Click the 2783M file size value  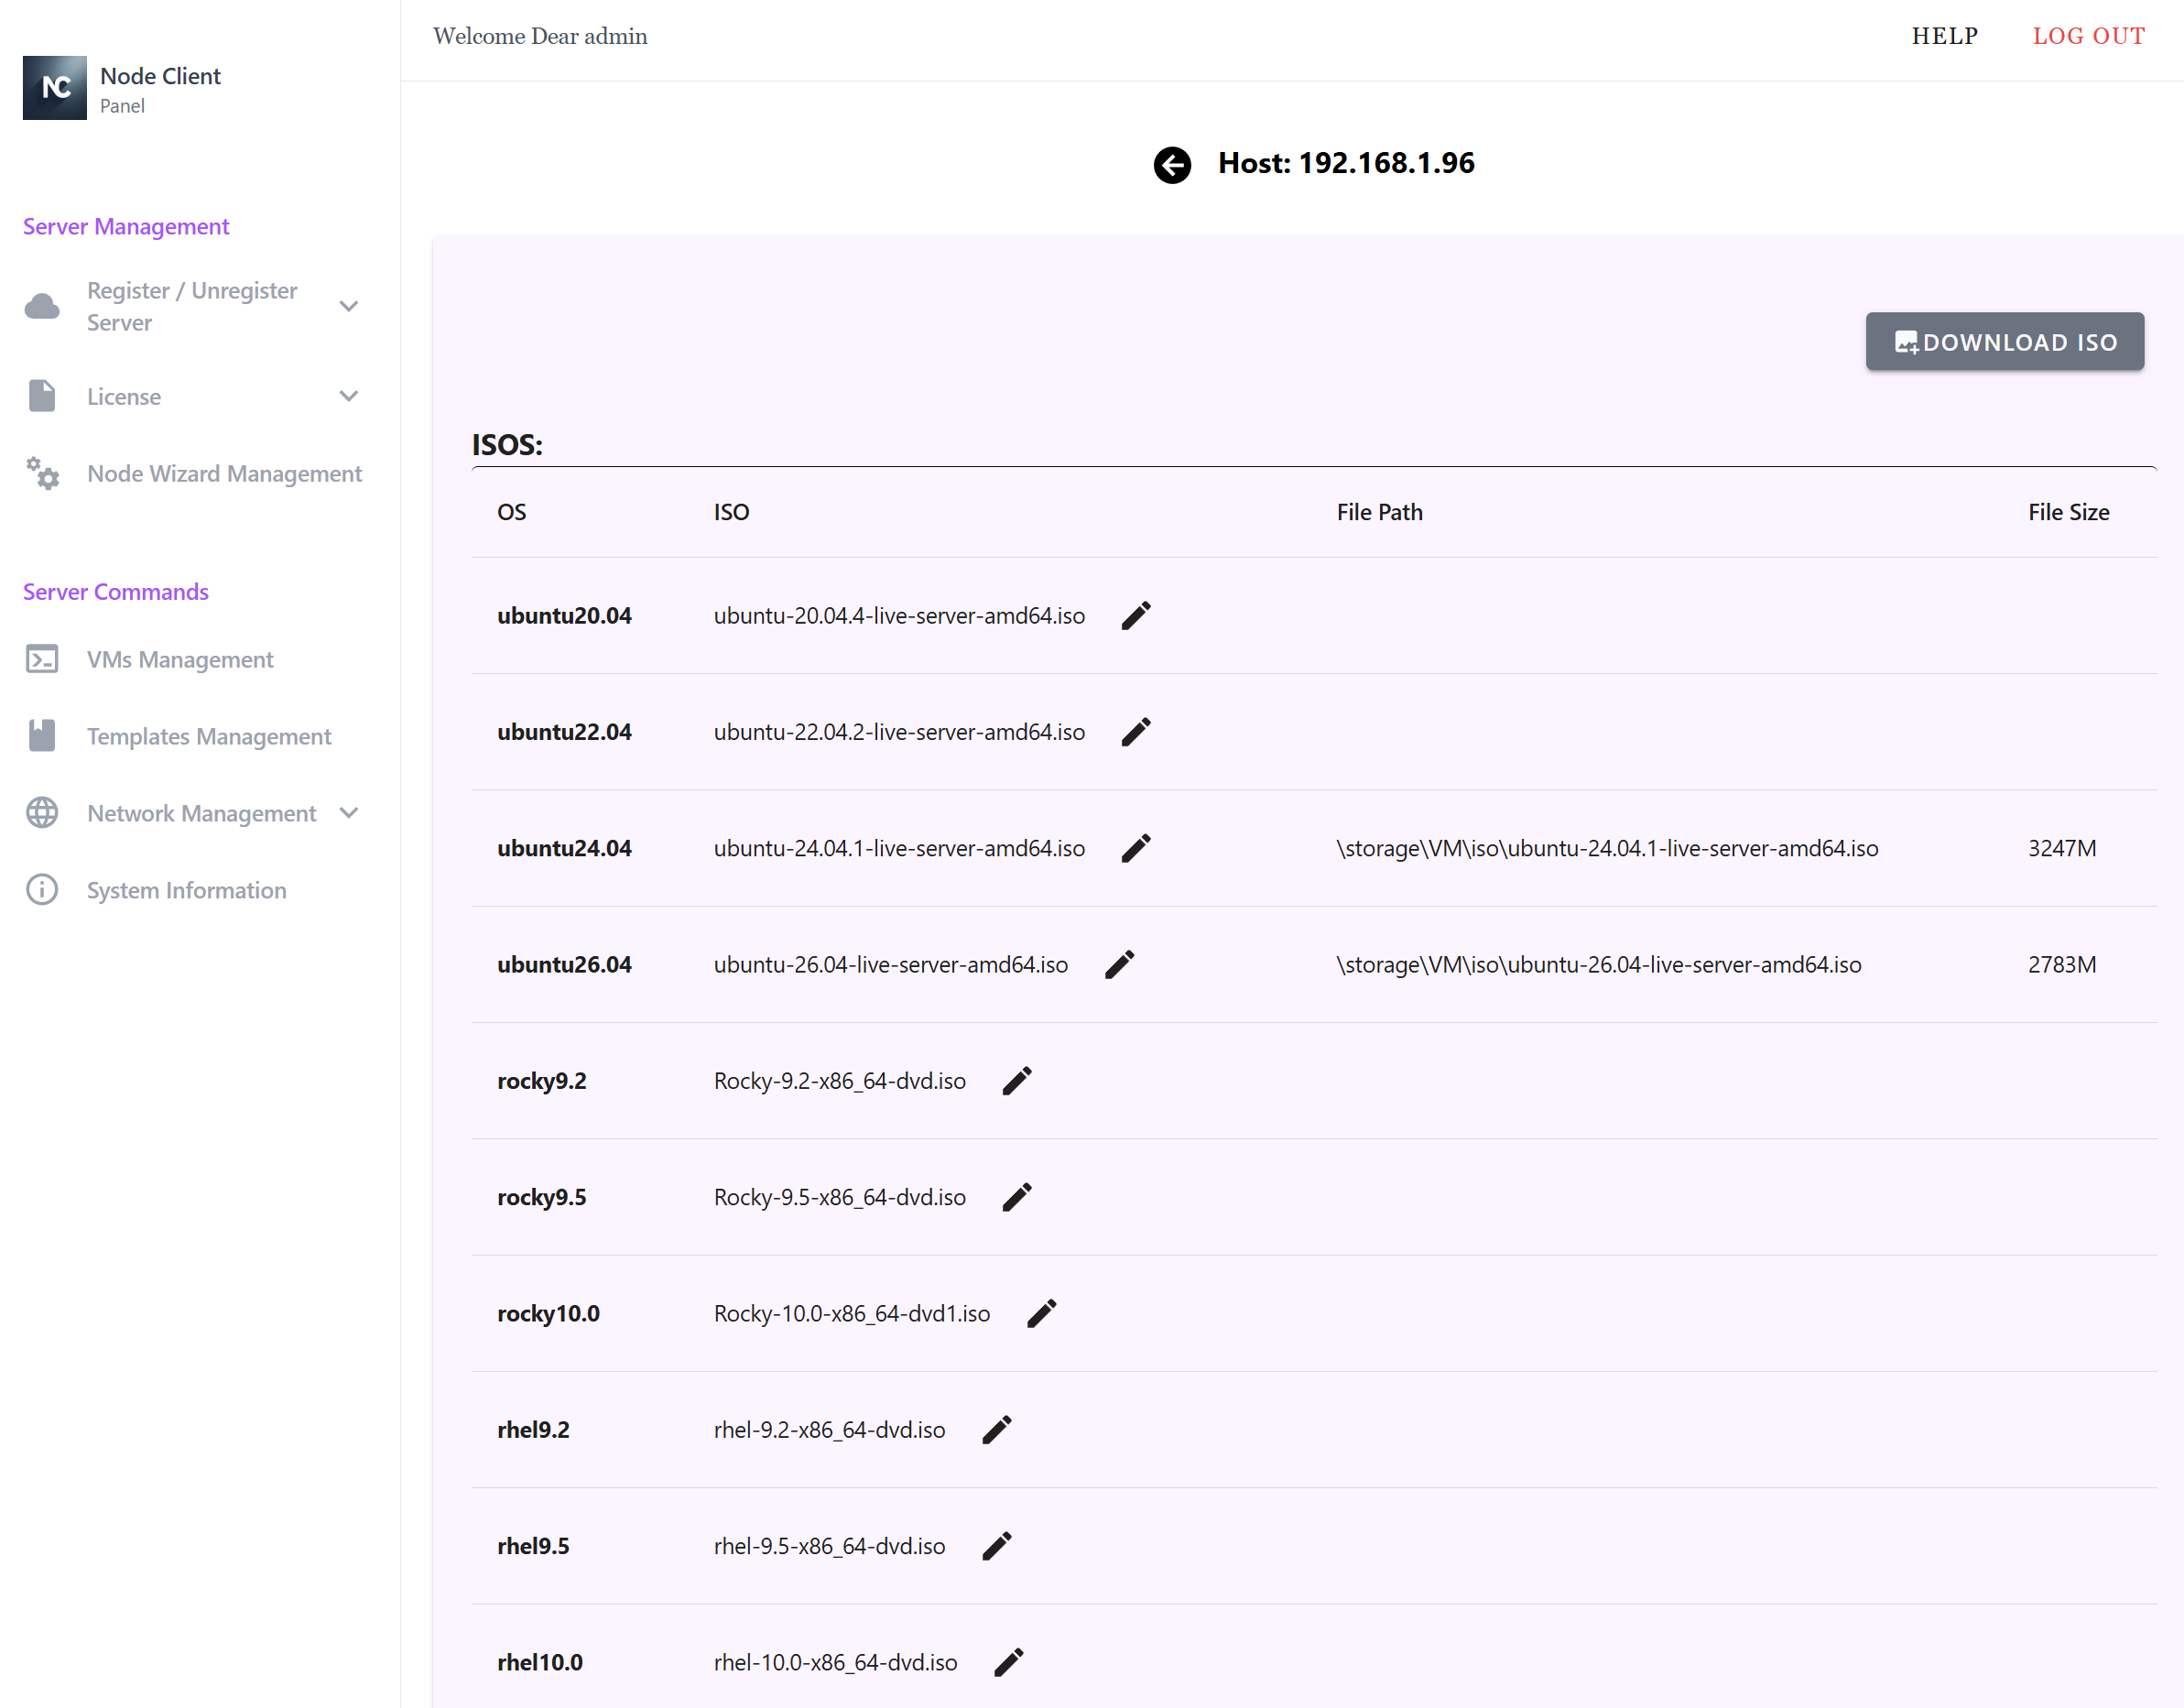click(x=2062, y=965)
